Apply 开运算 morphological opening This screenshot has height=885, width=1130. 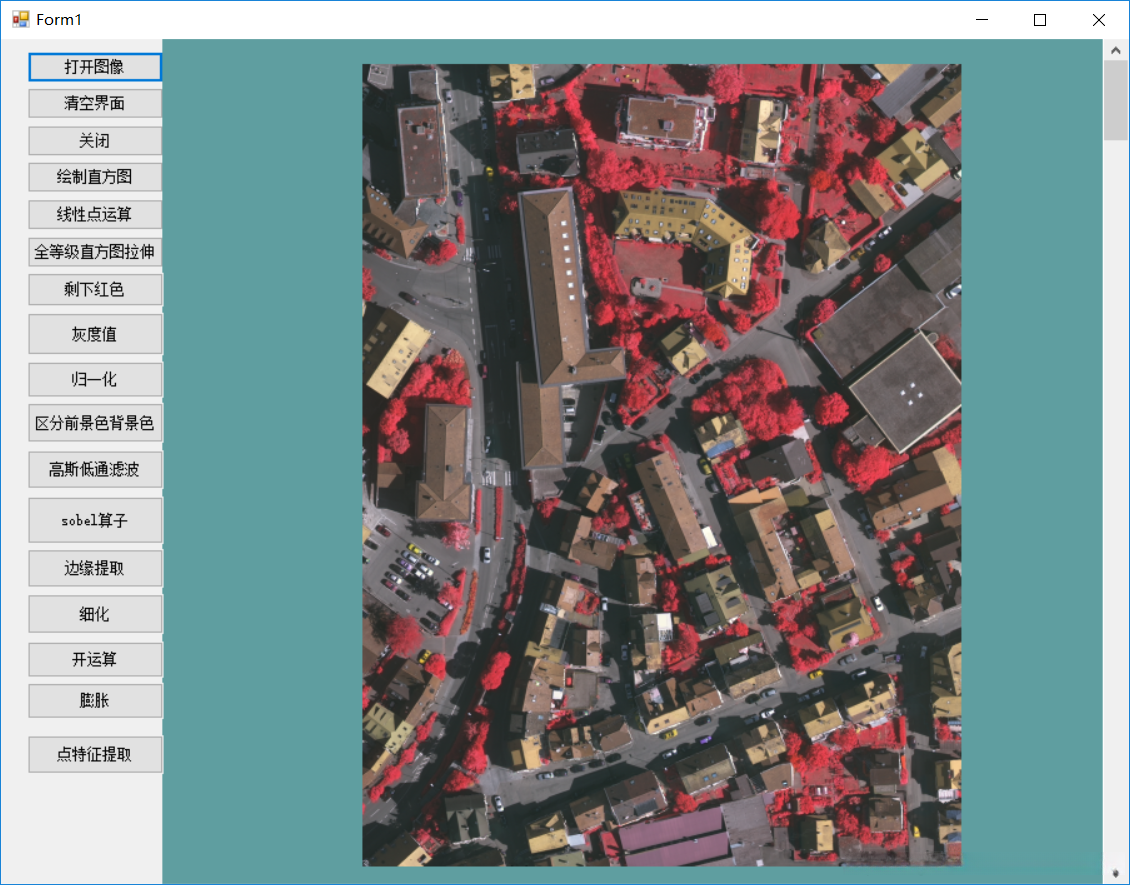pos(95,659)
